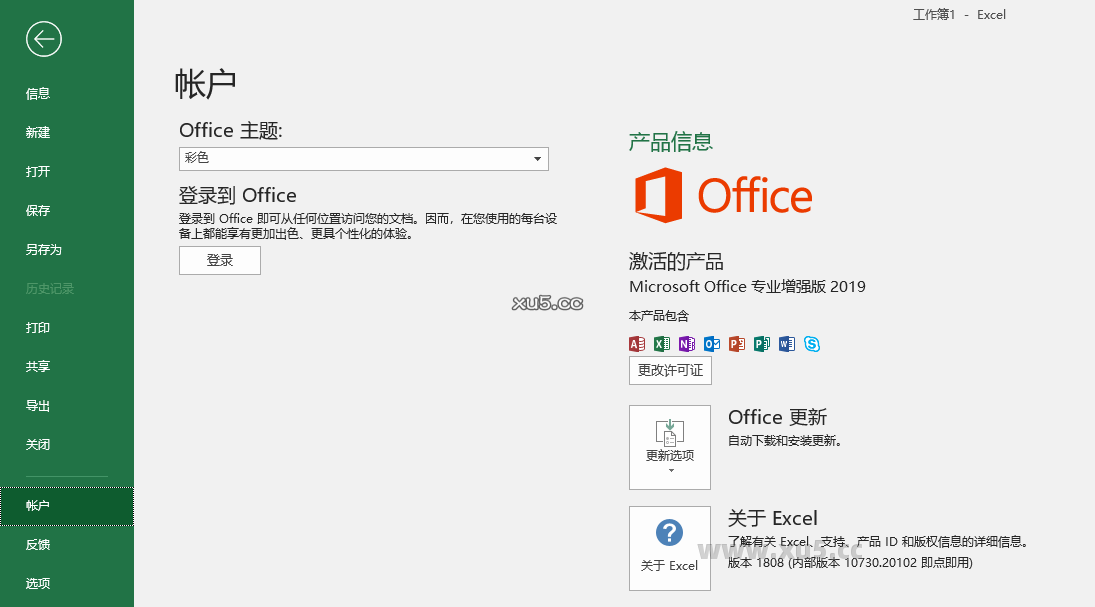Image resolution: width=1095 pixels, height=607 pixels.
Task: Click the 关于 Excel button
Action: [x=669, y=548]
